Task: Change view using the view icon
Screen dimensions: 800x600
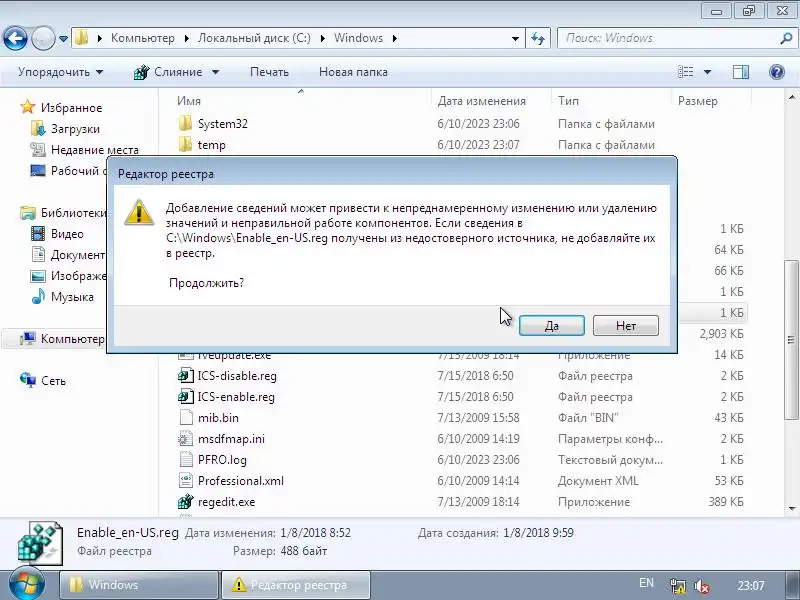Action: click(x=685, y=72)
